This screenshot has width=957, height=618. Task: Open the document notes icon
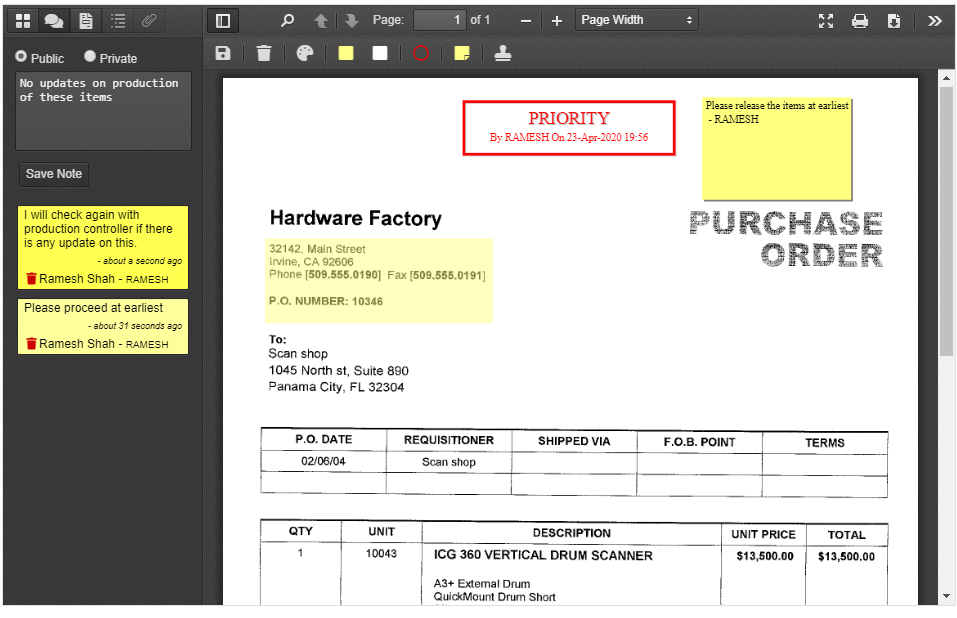(87, 20)
